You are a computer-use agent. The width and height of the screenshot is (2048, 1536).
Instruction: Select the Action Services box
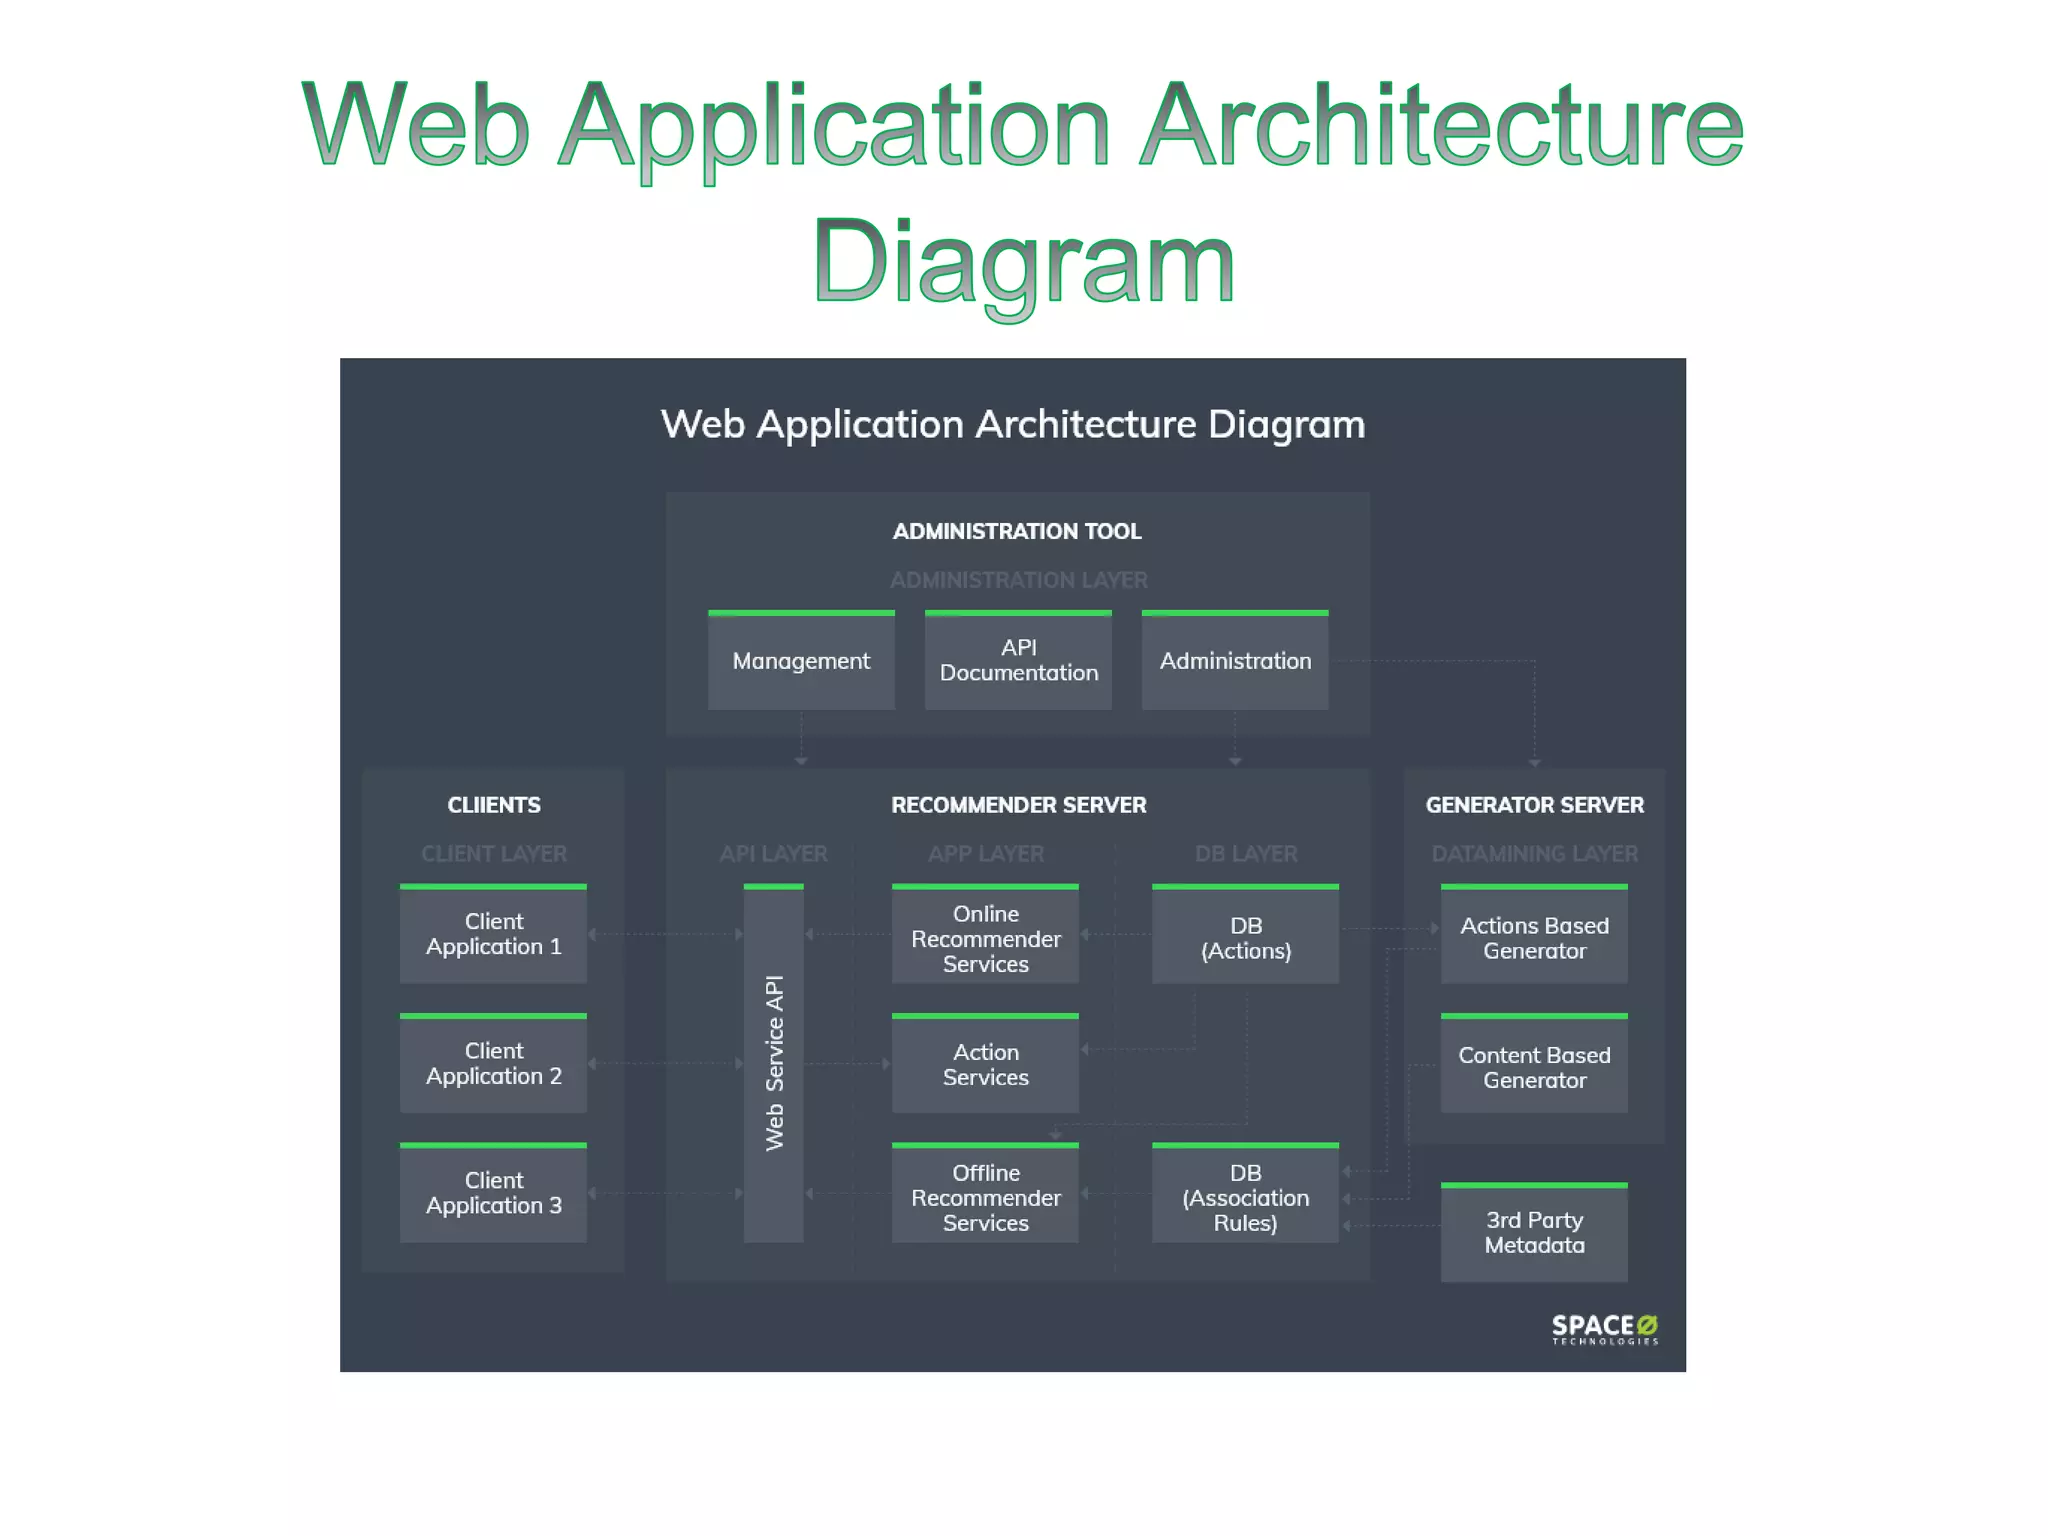tap(985, 1065)
